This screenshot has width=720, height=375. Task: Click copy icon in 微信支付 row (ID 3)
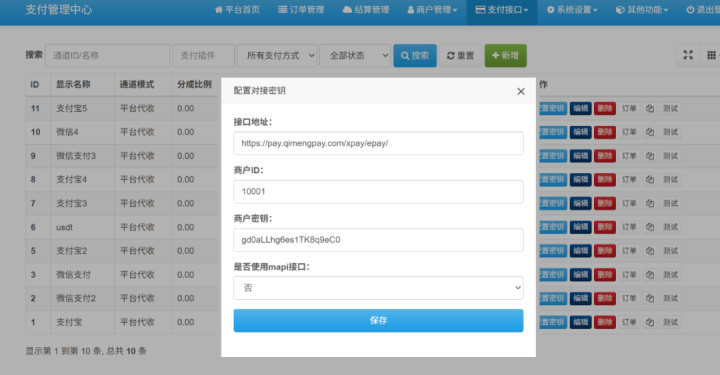tap(650, 274)
